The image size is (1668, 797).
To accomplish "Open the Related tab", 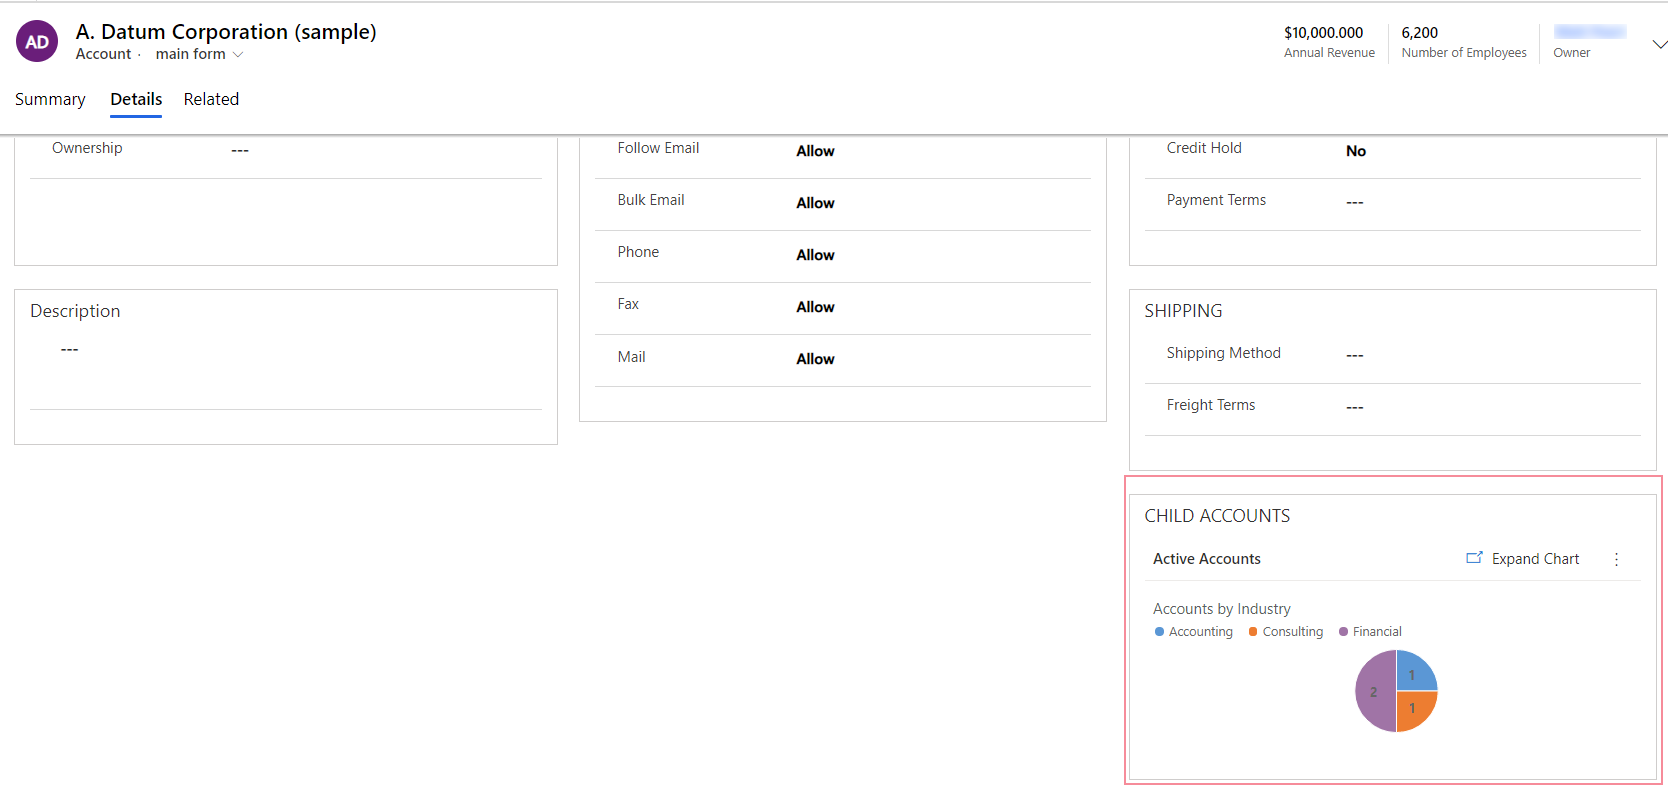I will pyautogui.click(x=211, y=99).
